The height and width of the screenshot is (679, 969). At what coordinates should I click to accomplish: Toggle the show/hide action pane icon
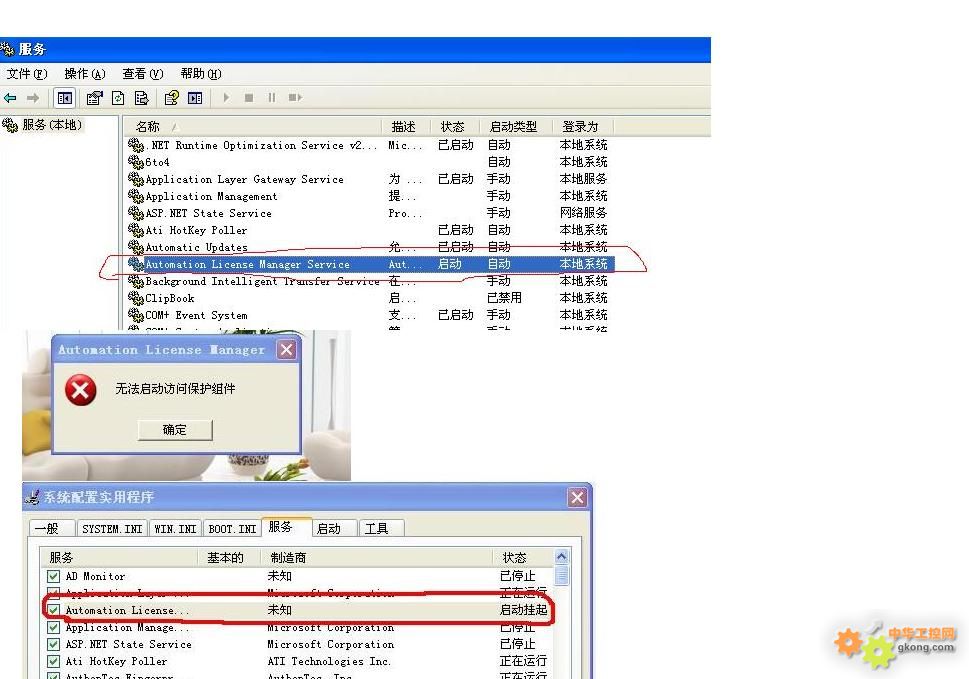pos(195,98)
